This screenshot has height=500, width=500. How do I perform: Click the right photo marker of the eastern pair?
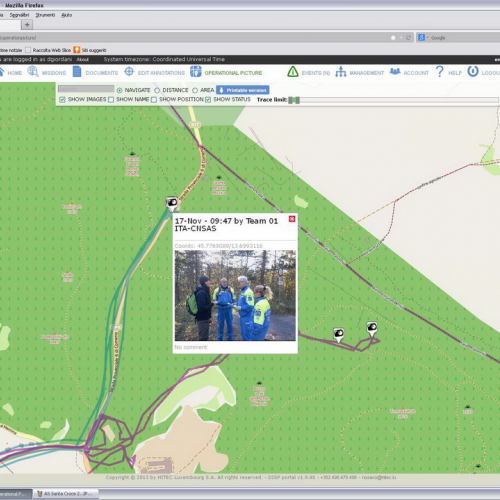(x=372, y=329)
